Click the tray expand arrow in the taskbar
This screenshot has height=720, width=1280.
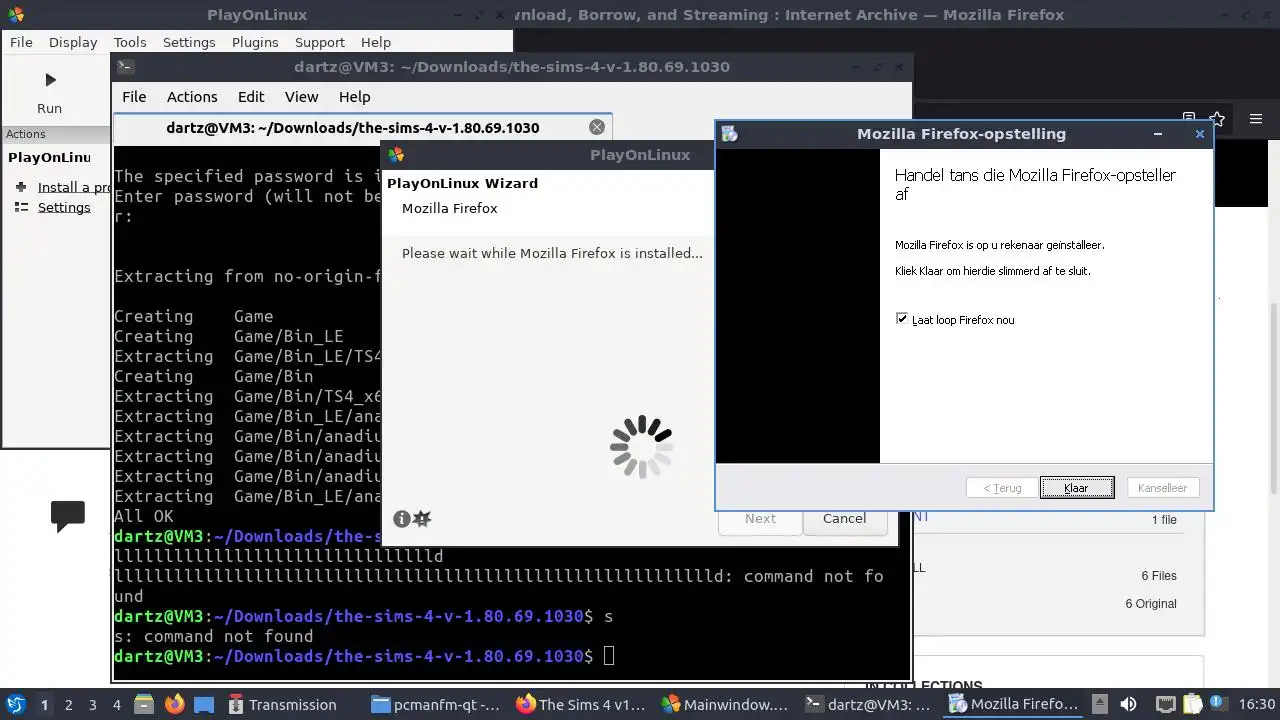[x=1099, y=704]
